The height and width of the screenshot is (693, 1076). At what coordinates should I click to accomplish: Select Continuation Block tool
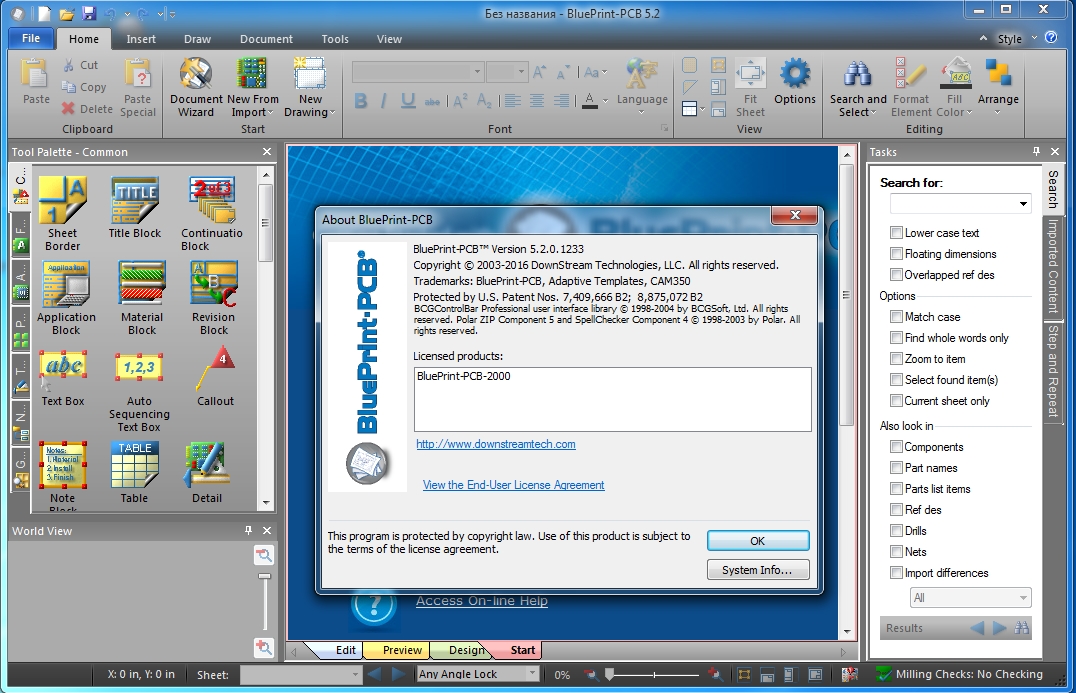211,213
